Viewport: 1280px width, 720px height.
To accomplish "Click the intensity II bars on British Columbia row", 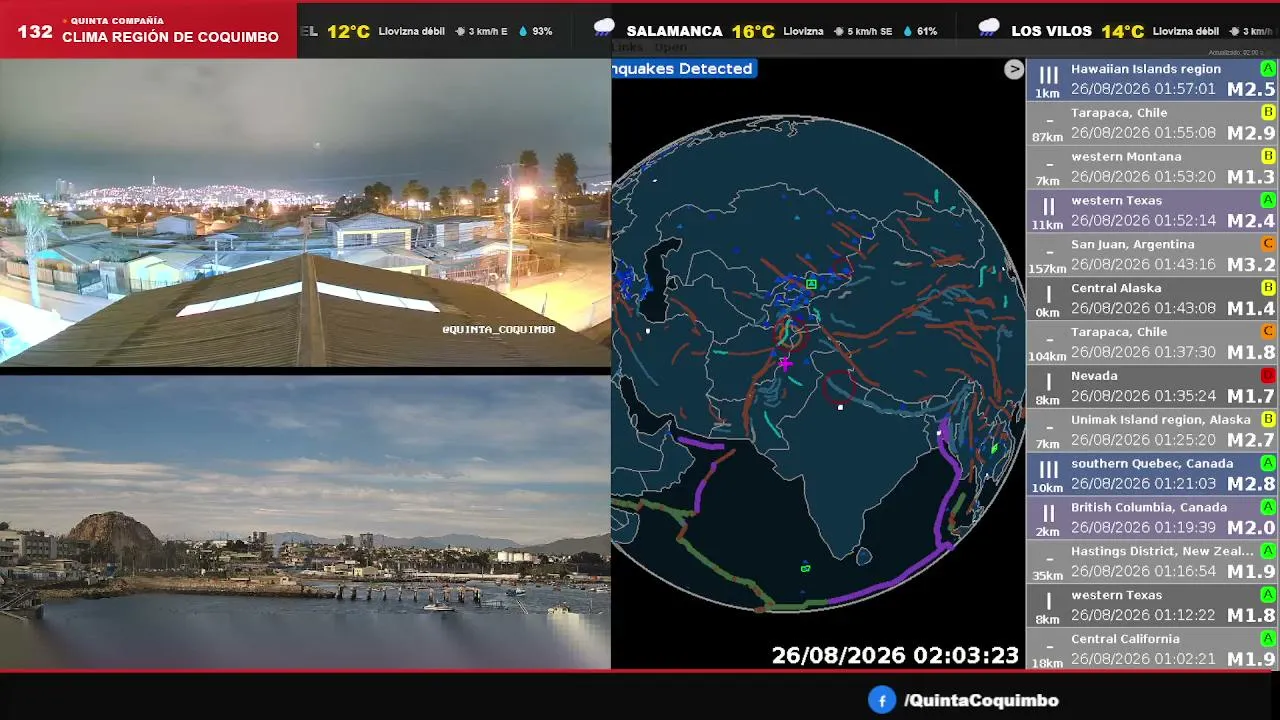I will (x=1048, y=514).
